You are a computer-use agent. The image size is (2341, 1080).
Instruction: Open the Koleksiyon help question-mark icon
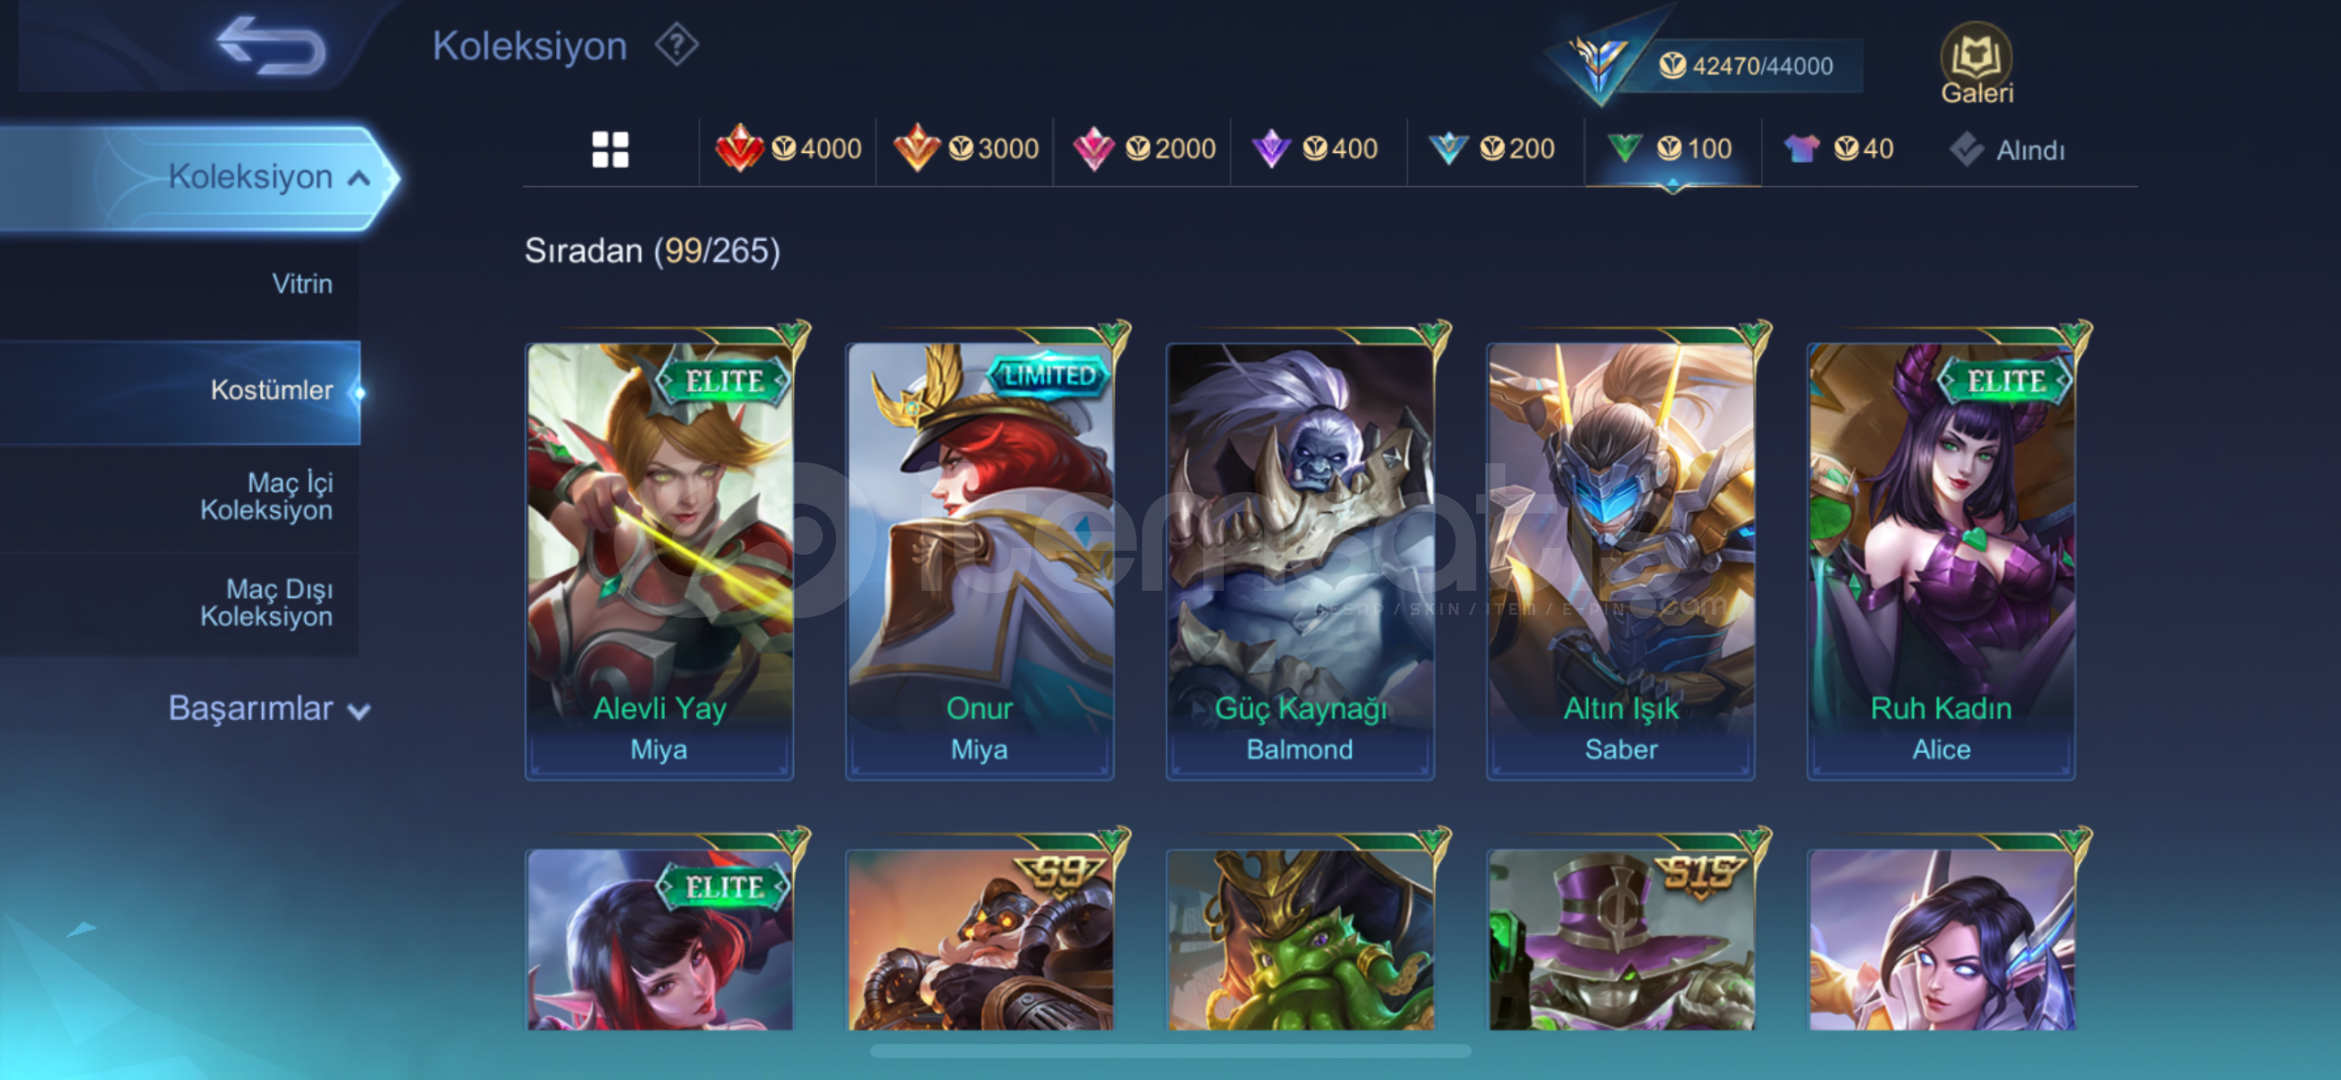pyautogui.click(x=677, y=45)
